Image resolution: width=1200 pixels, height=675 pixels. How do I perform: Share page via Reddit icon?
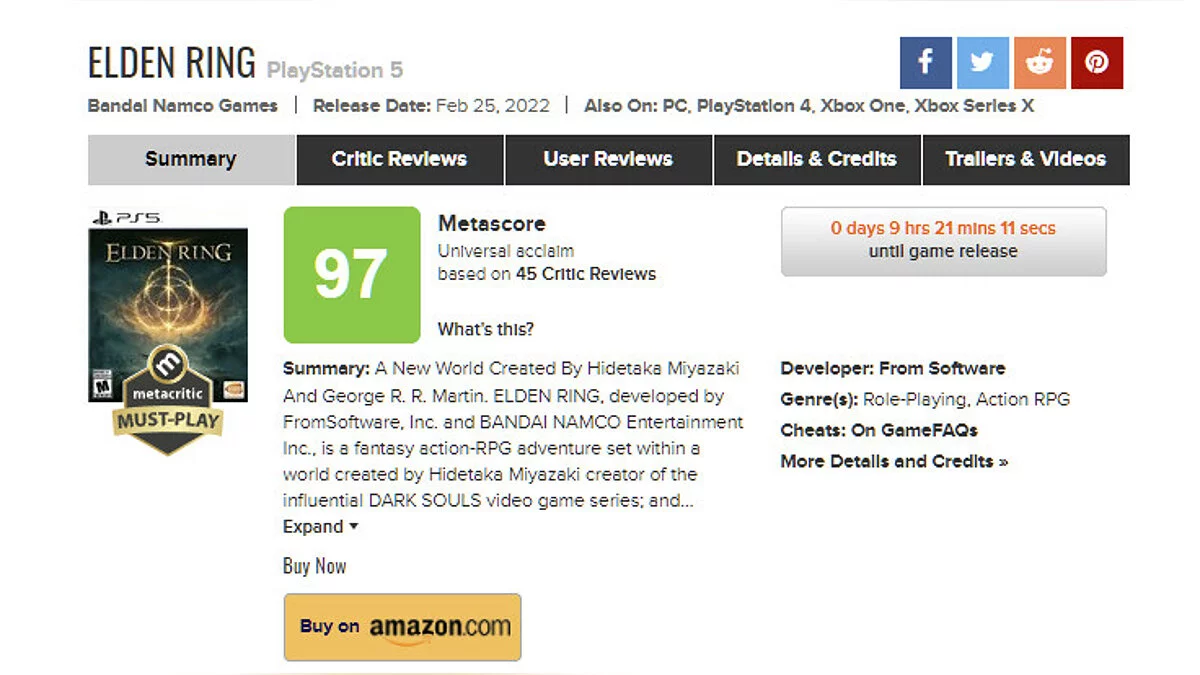(x=1040, y=63)
